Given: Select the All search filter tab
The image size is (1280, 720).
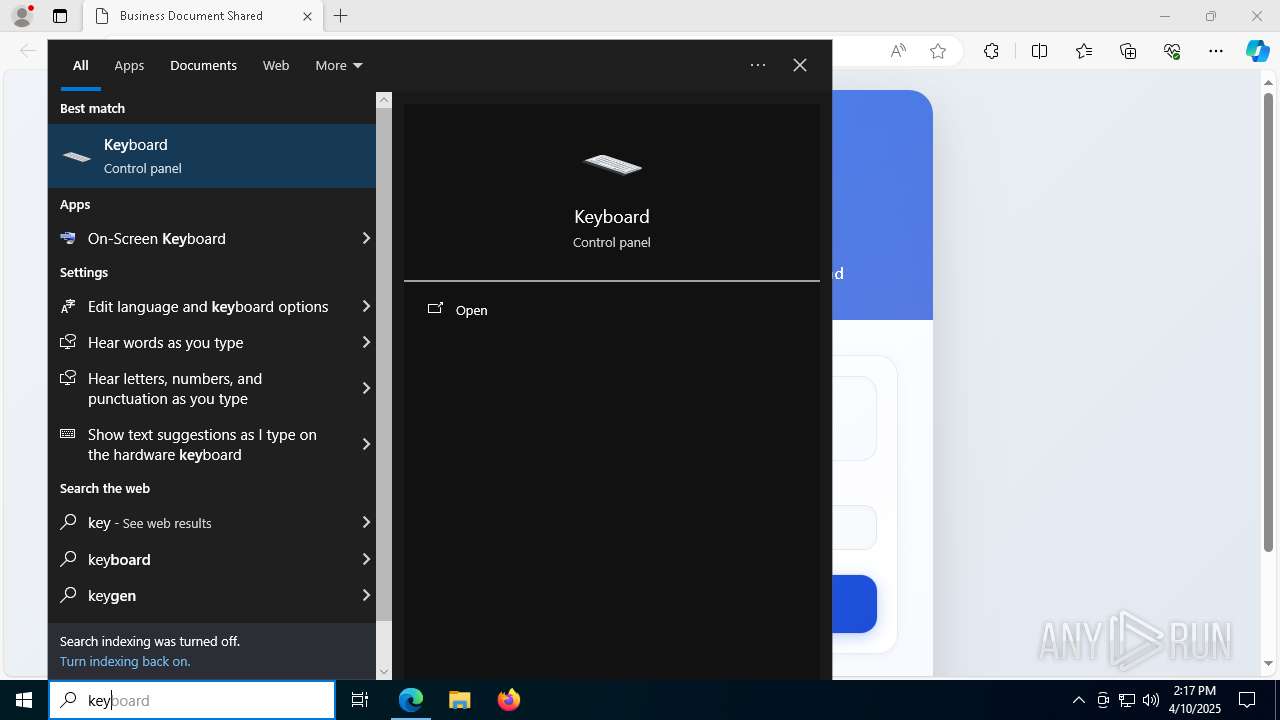Looking at the screenshot, I should (81, 65).
